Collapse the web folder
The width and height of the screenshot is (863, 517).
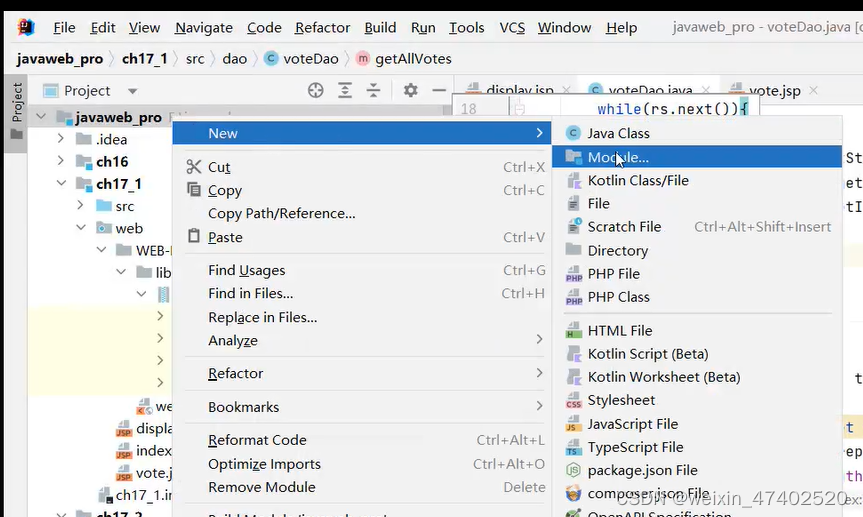pyautogui.click(x=81, y=227)
